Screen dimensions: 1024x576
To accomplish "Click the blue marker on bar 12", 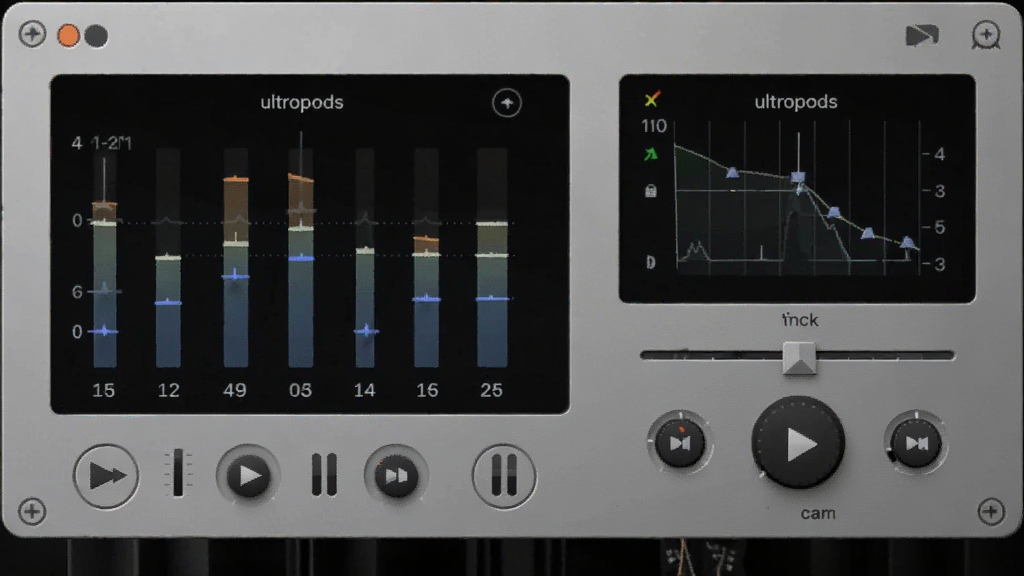I will coord(168,302).
